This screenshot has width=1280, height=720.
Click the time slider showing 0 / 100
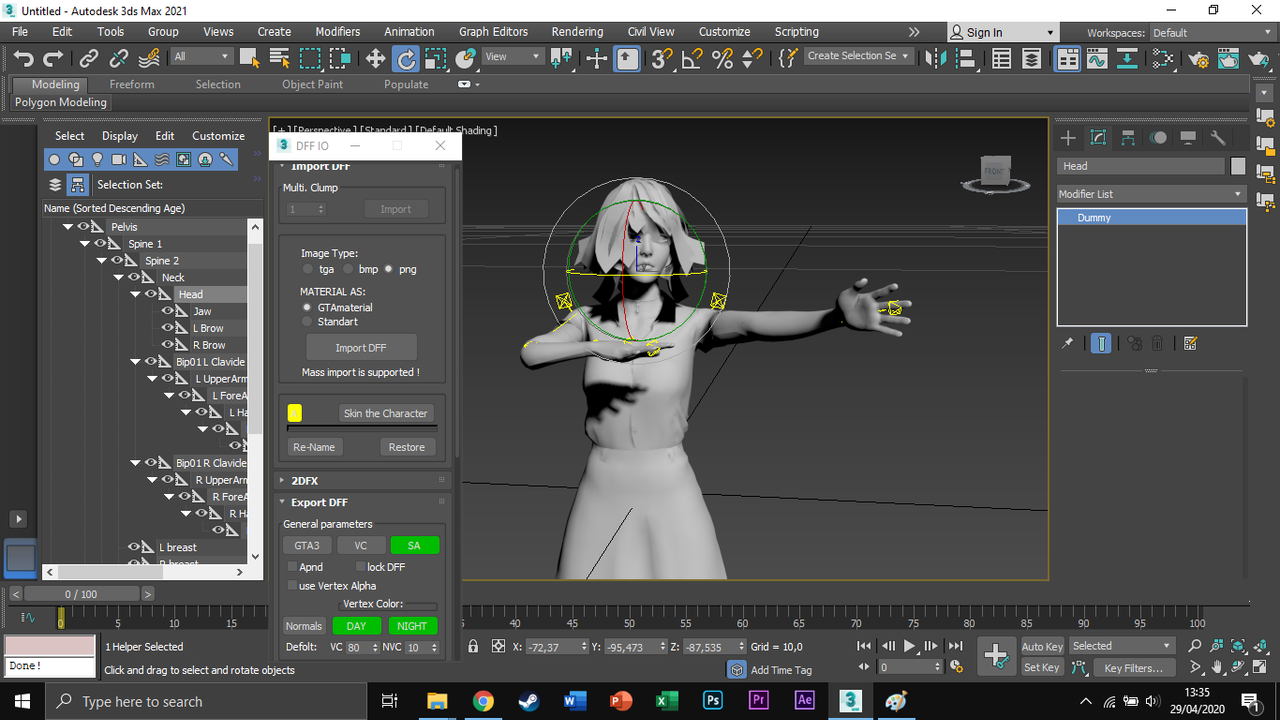pos(81,594)
